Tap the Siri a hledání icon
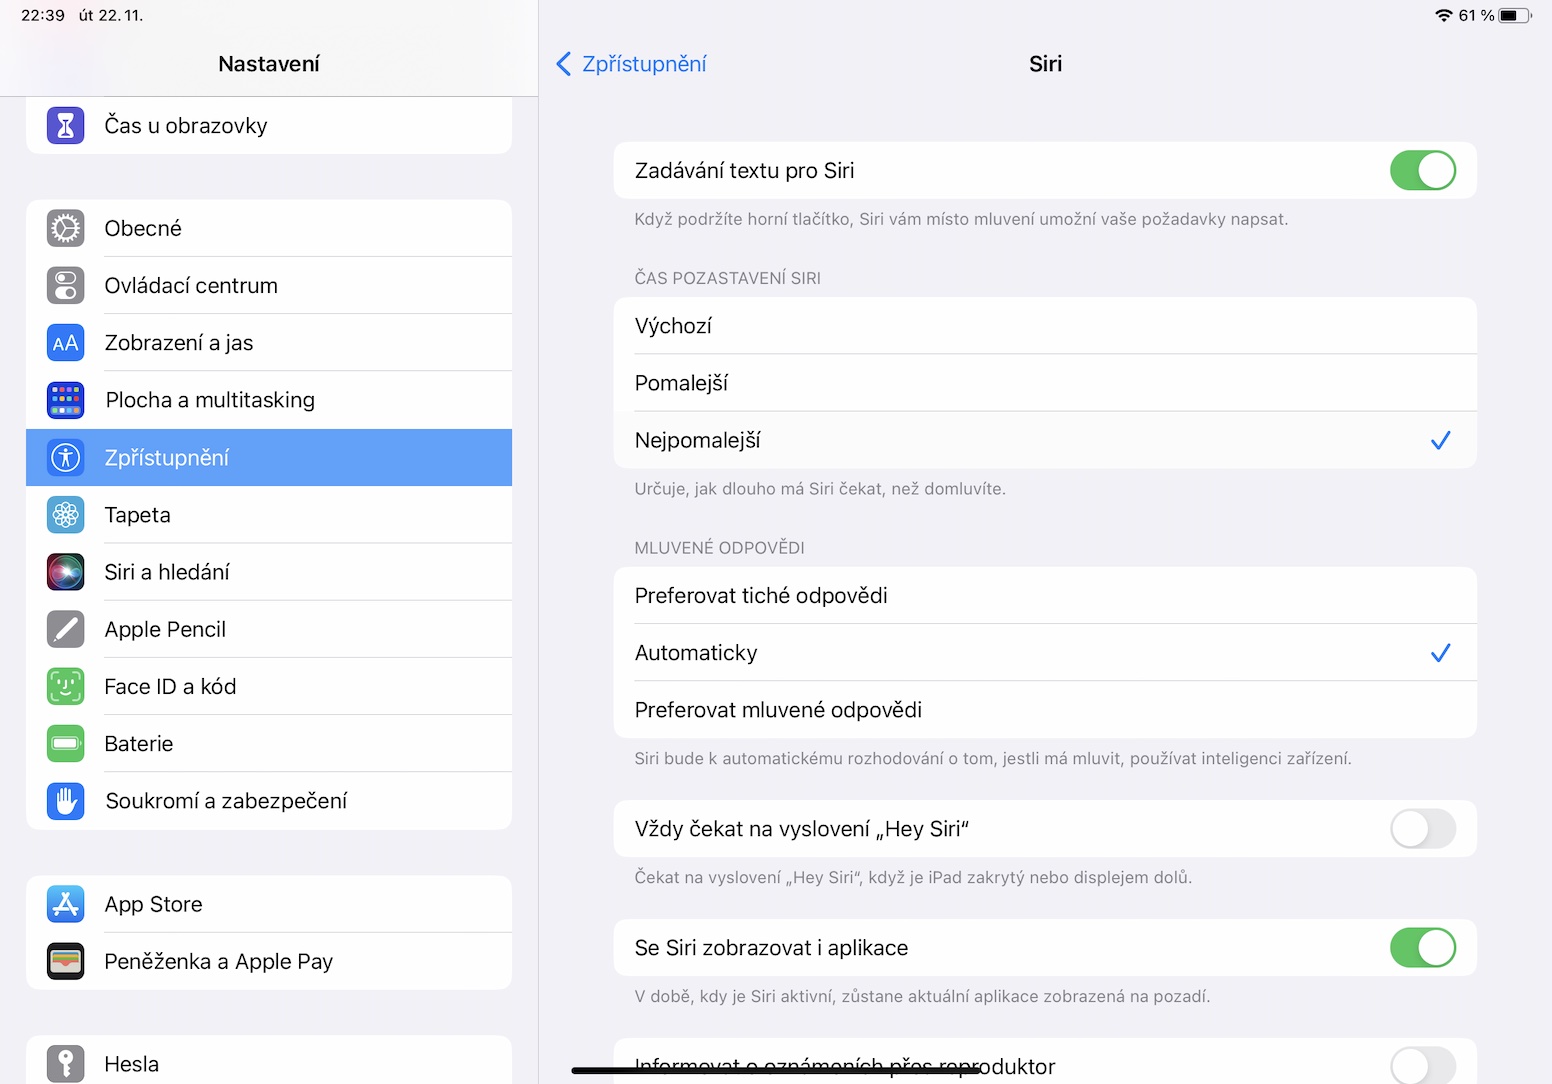Screen dimensions: 1552x1084 65,572
